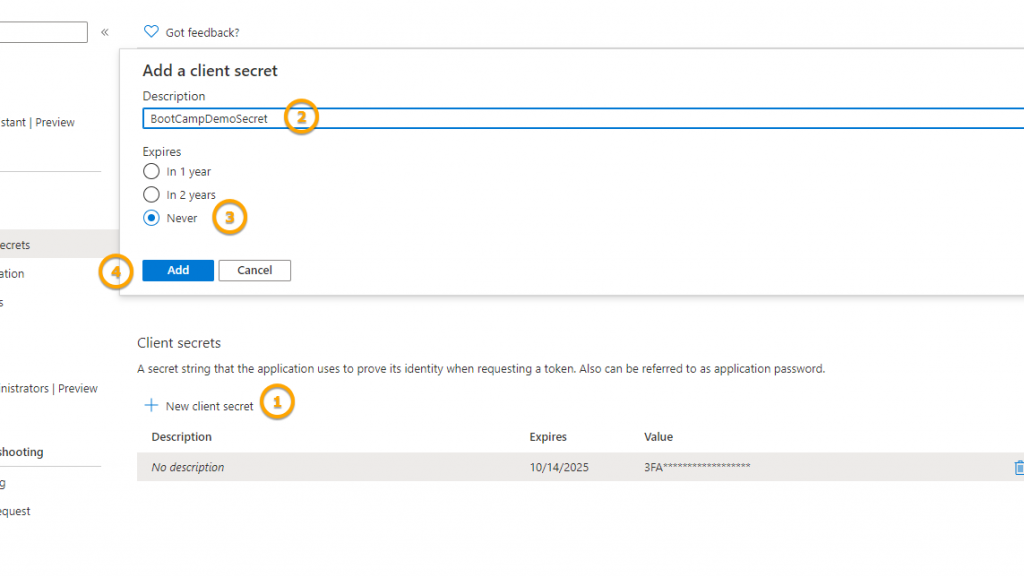This screenshot has width=1024, height=577.
Task: Cancel the Add a client secret dialog
Action: (x=254, y=270)
